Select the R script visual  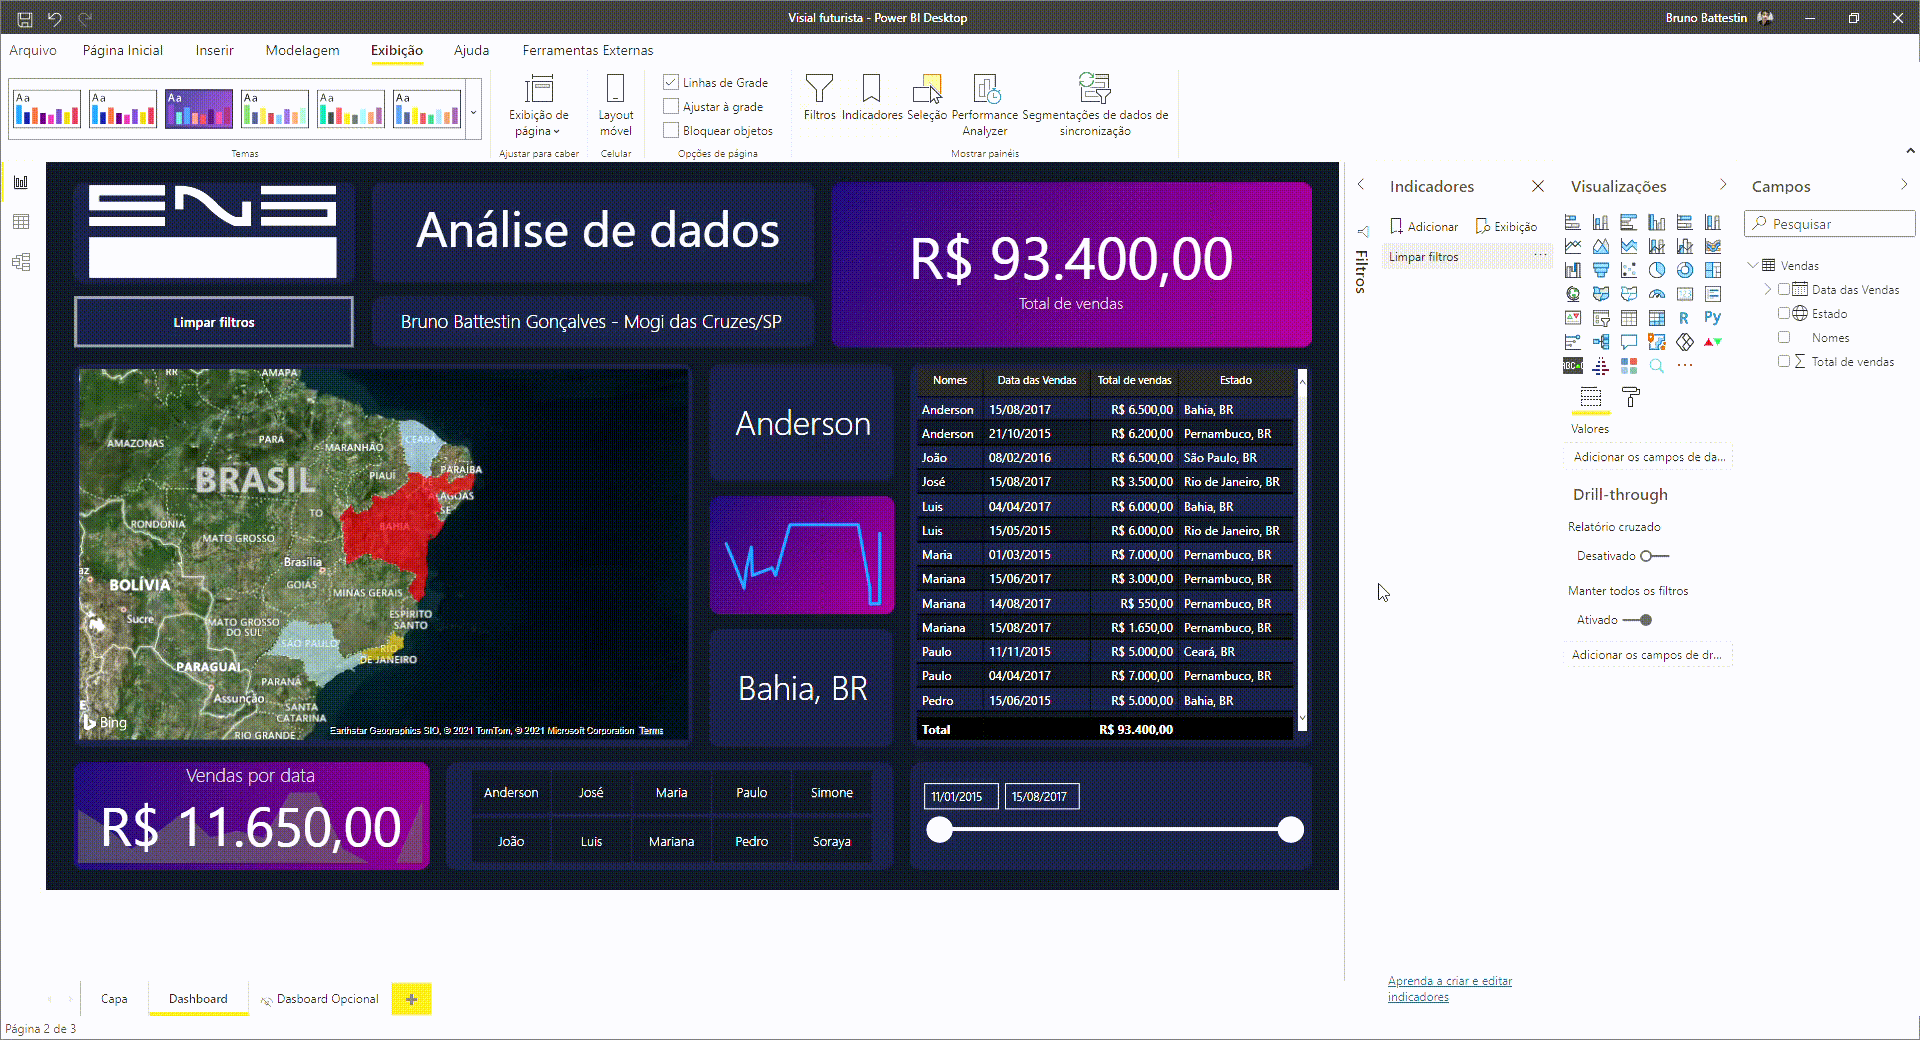(1685, 318)
